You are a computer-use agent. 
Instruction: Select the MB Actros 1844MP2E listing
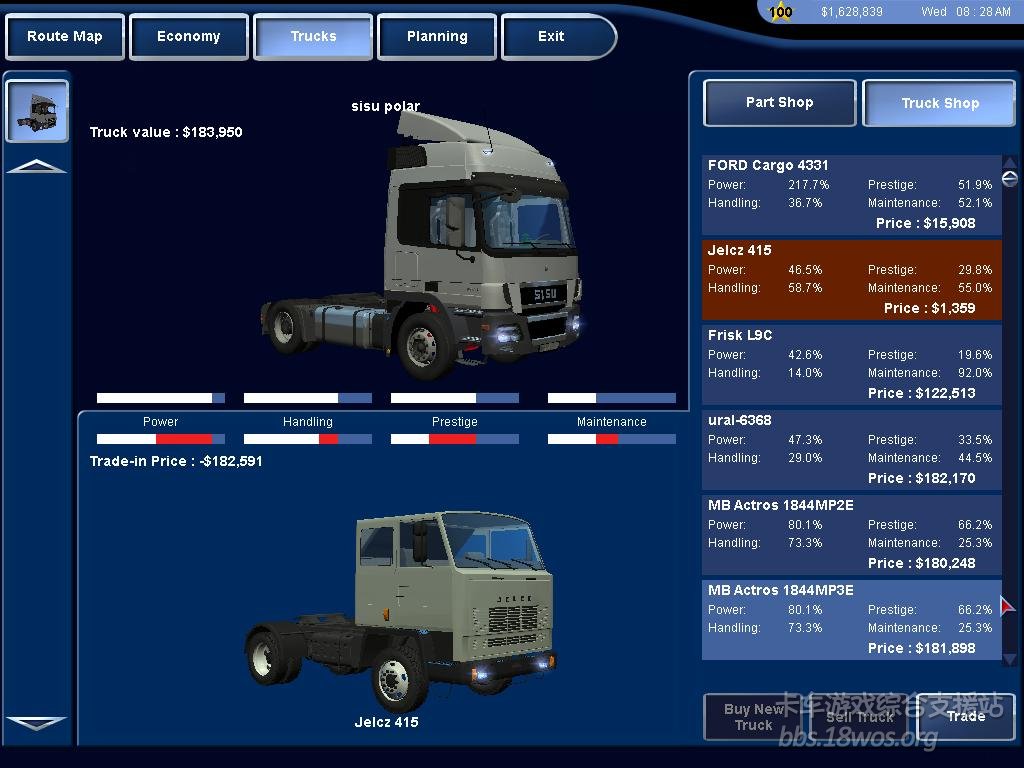coord(852,534)
